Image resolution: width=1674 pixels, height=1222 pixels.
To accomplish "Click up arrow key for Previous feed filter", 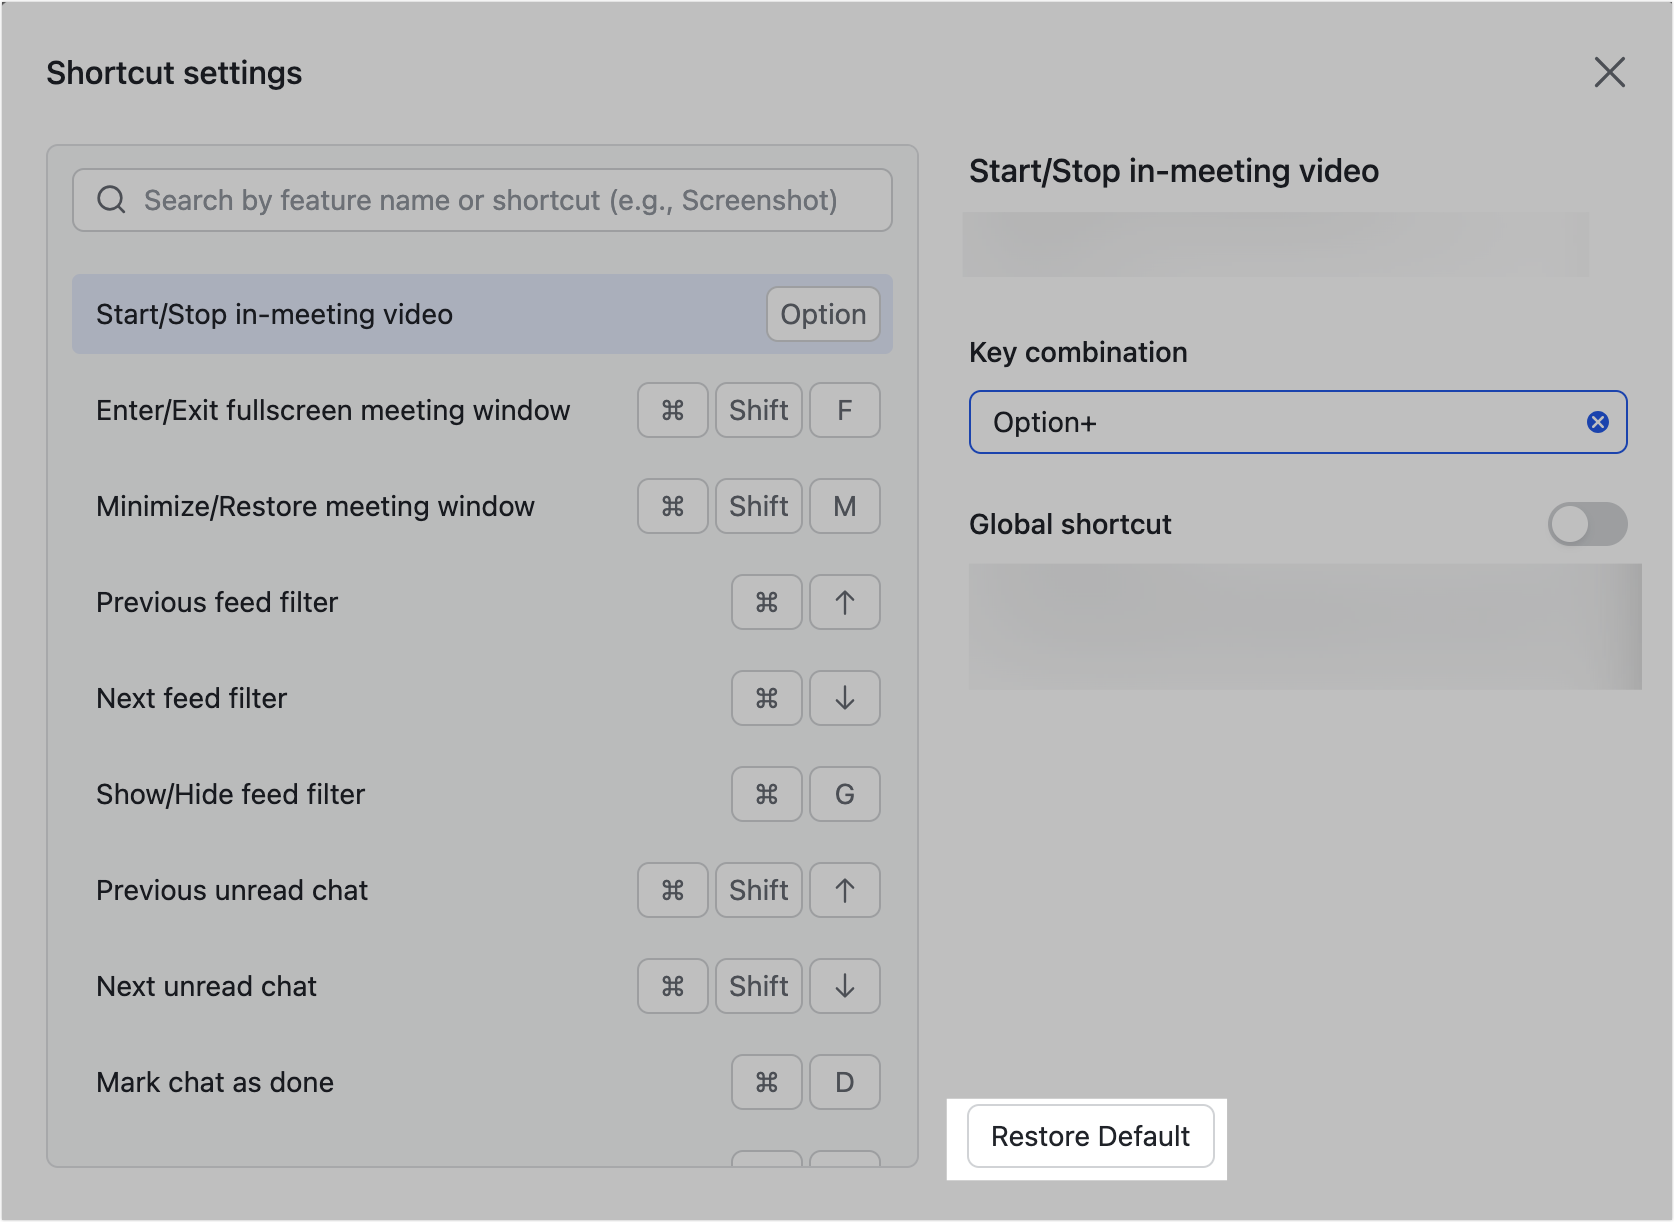I will click(845, 602).
